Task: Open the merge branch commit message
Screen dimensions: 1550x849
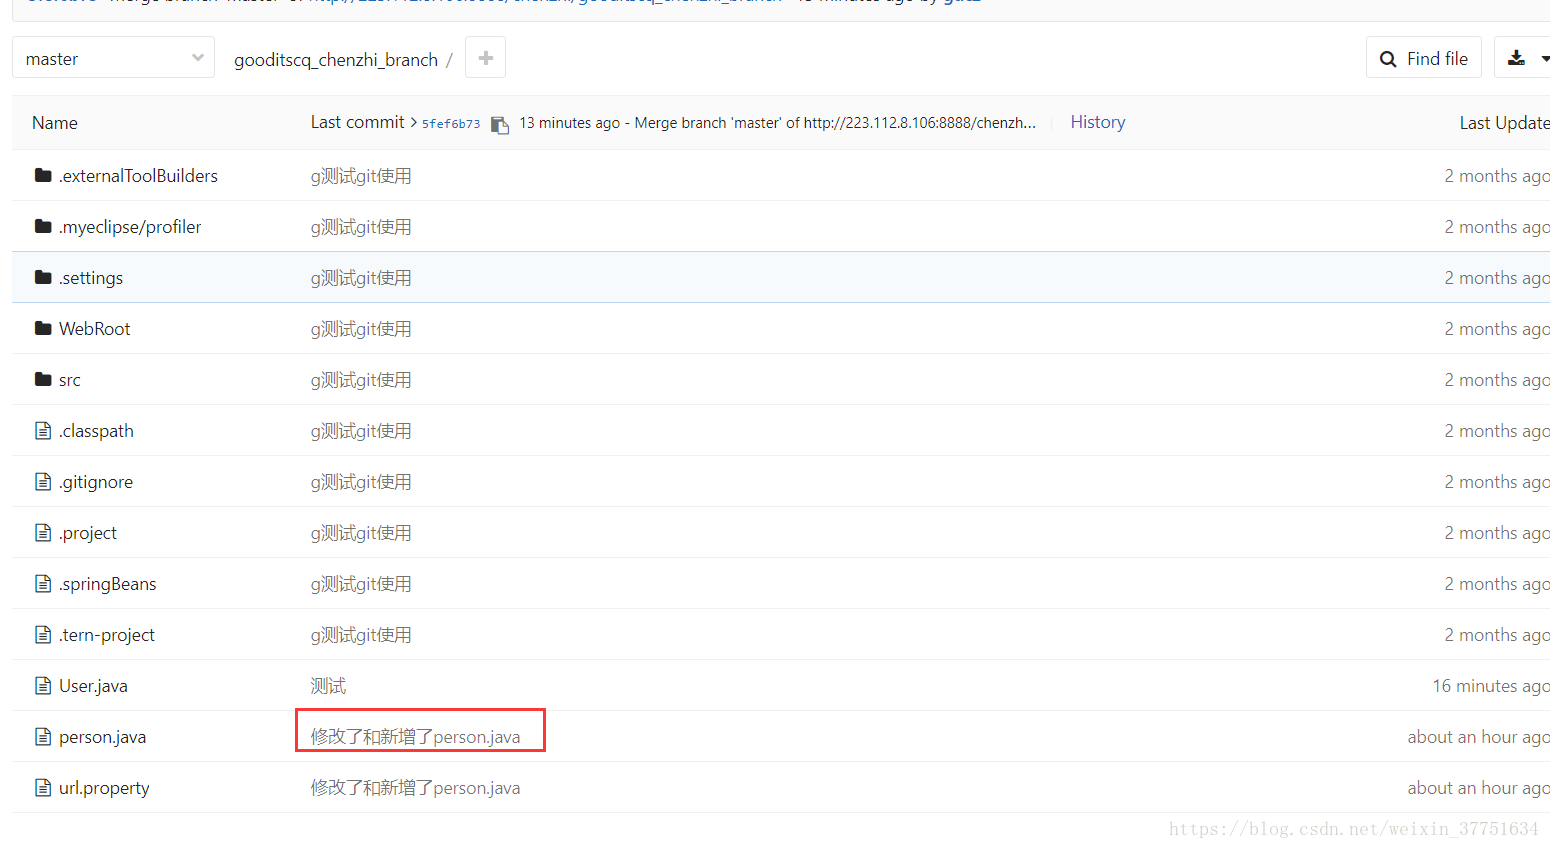Action: coord(835,123)
